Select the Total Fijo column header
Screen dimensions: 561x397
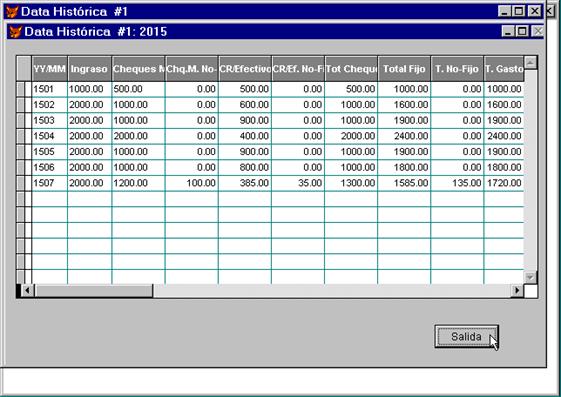[x=404, y=69]
